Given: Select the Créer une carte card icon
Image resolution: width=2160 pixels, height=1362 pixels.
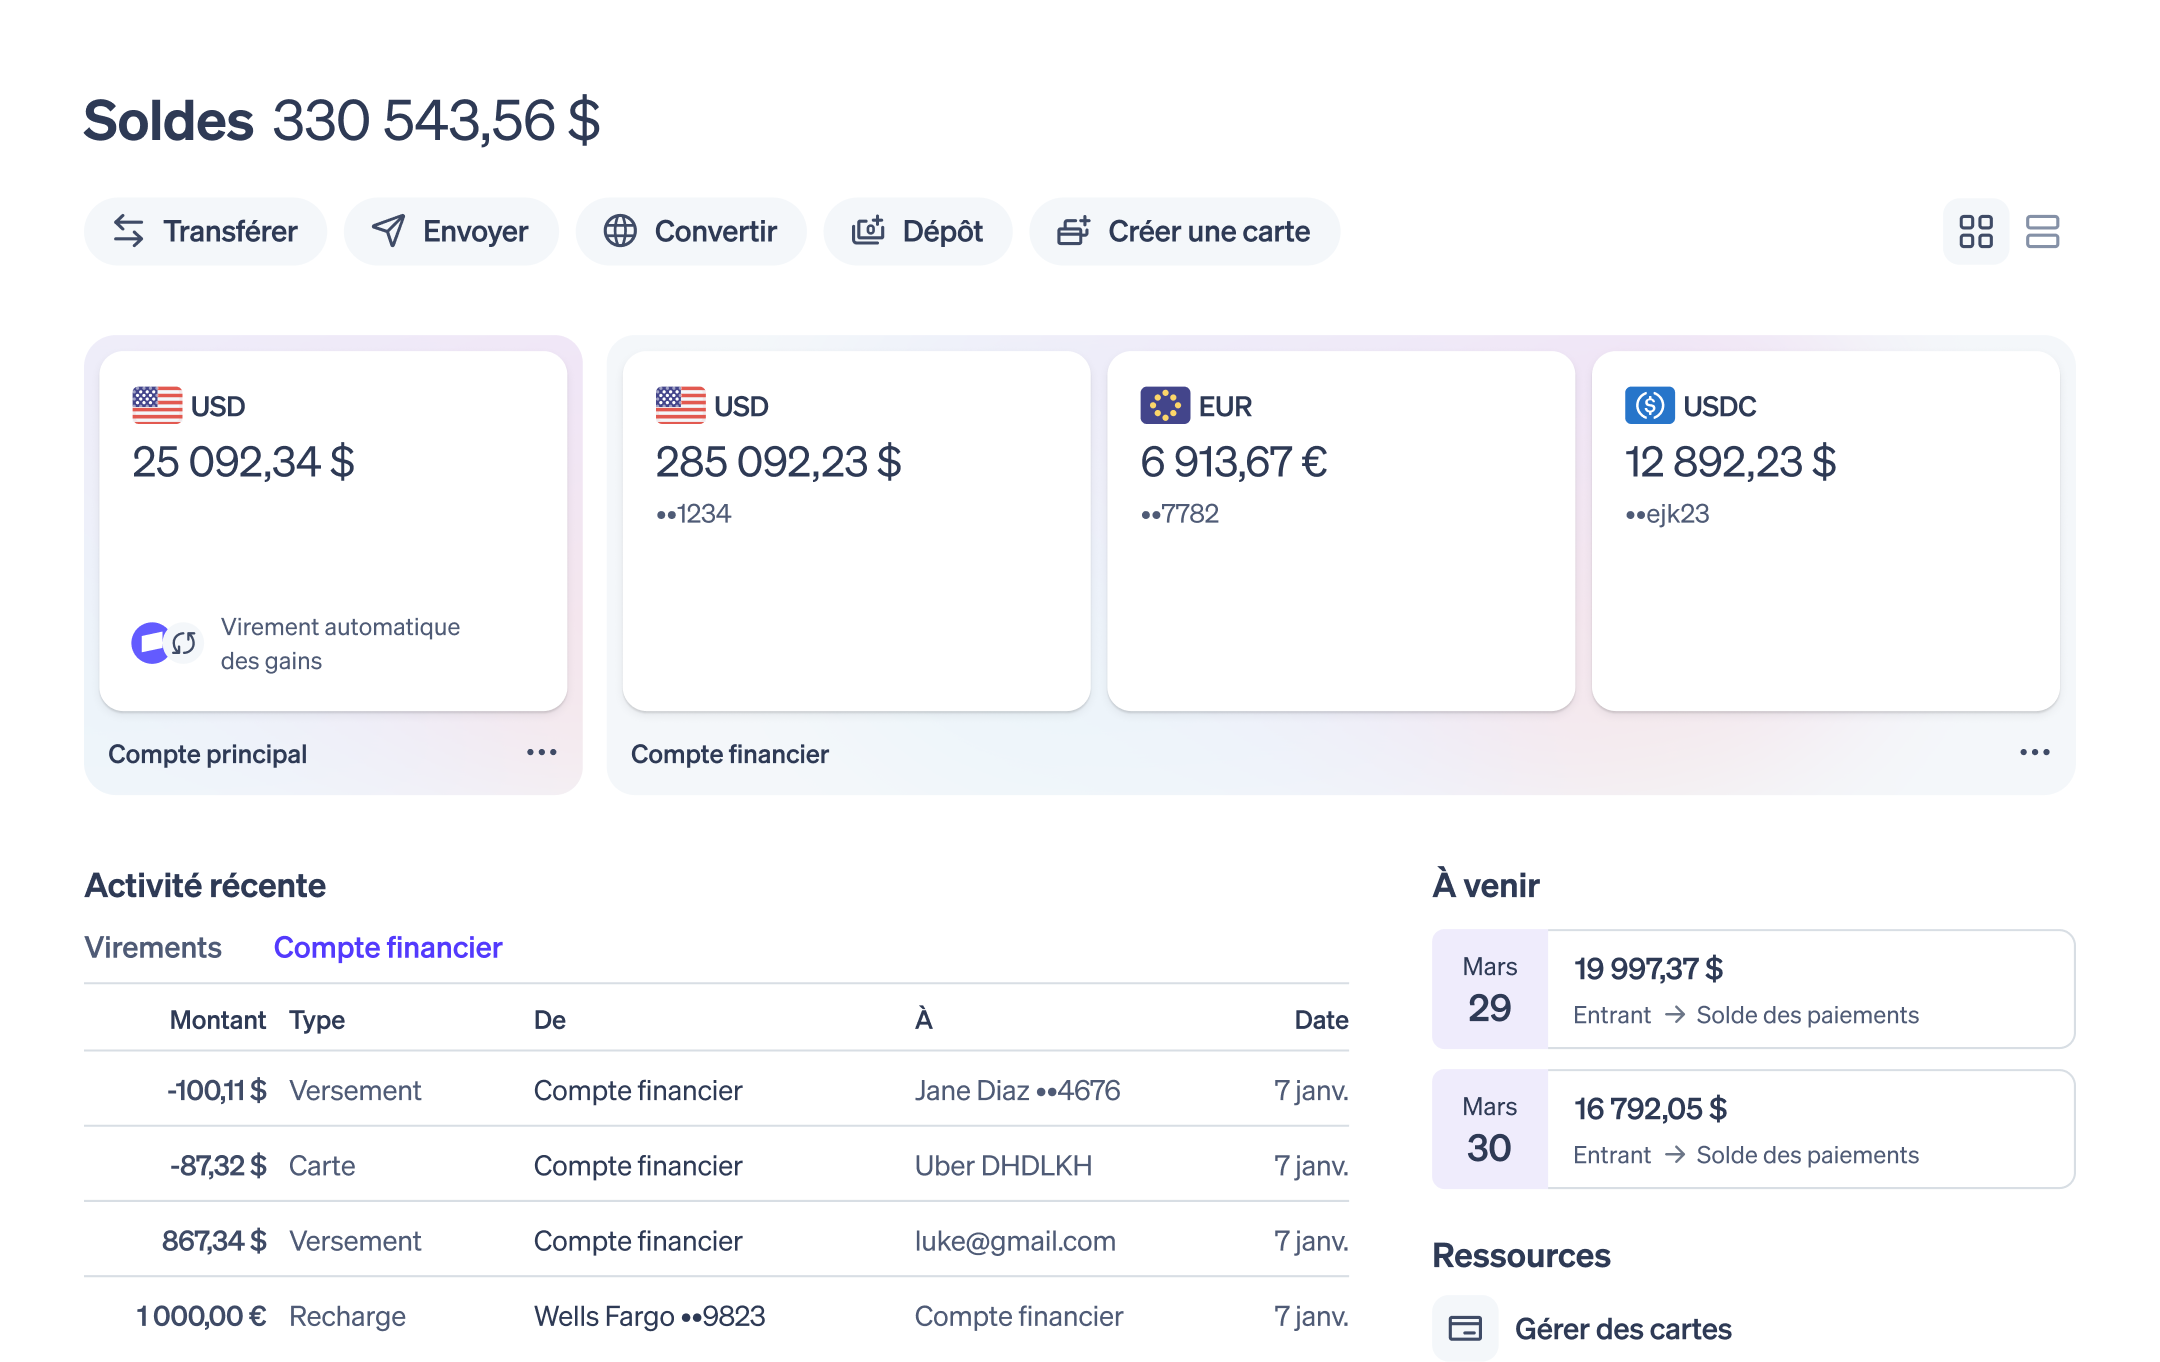Looking at the screenshot, I should click(x=1073, y=231).
